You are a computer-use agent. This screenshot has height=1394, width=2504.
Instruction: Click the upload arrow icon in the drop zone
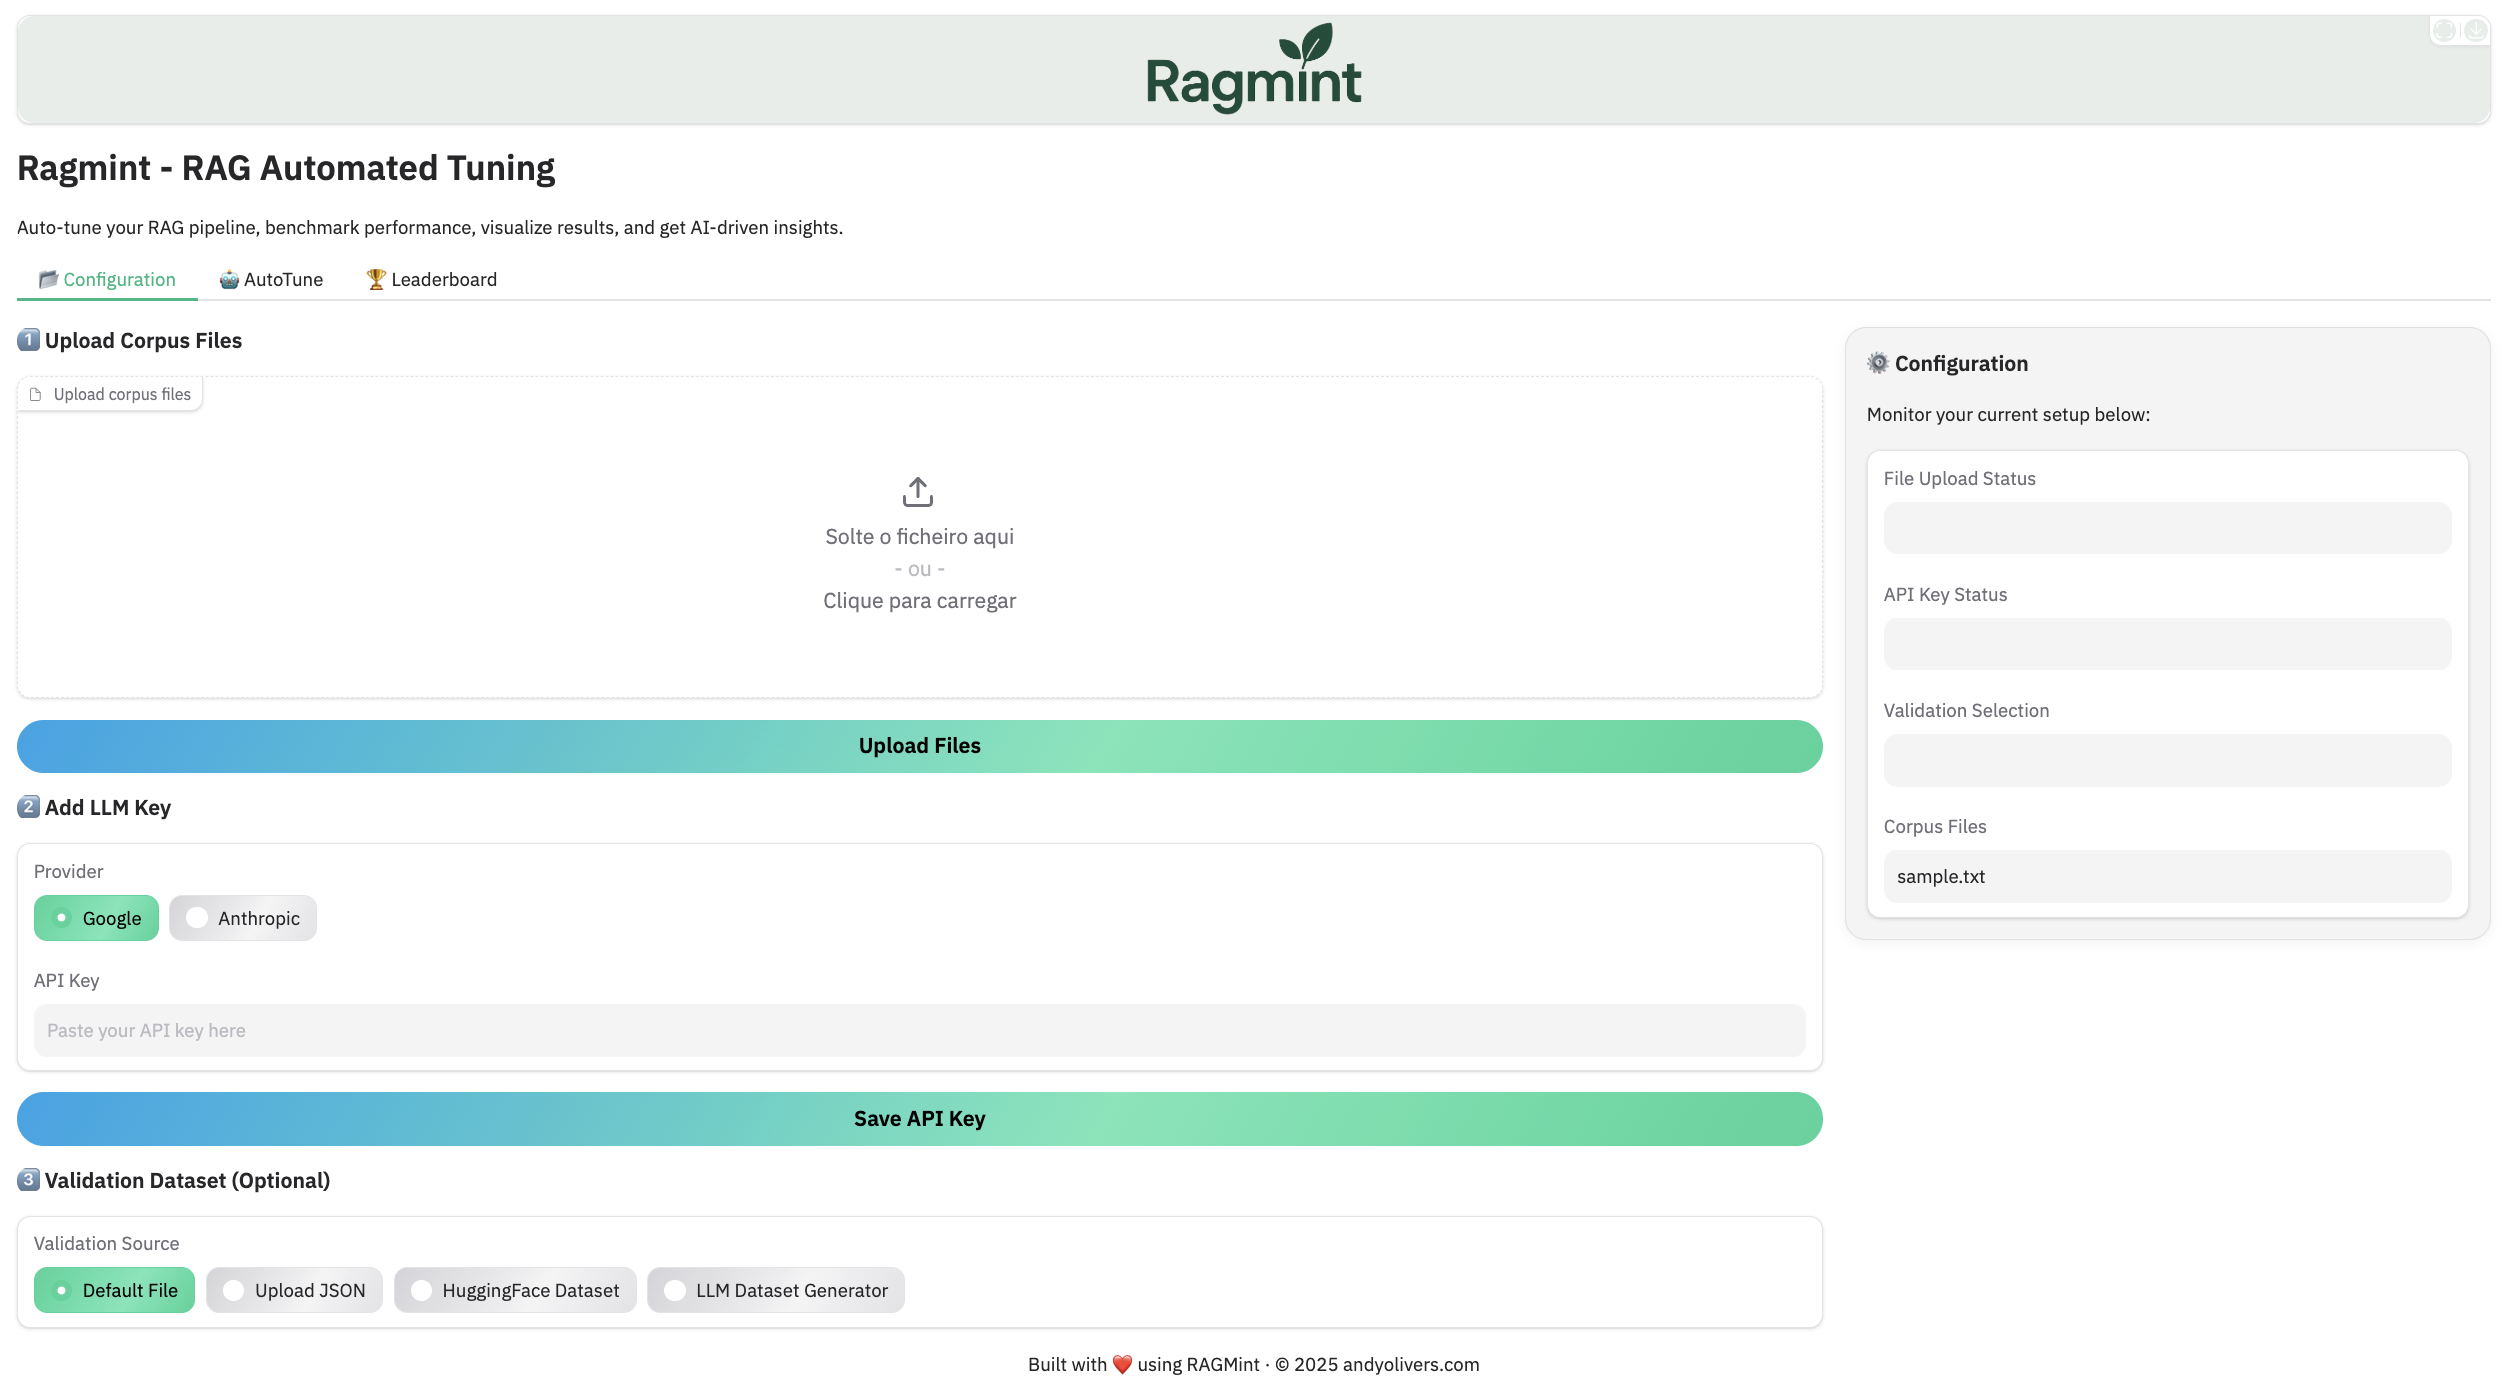point(918,491)
